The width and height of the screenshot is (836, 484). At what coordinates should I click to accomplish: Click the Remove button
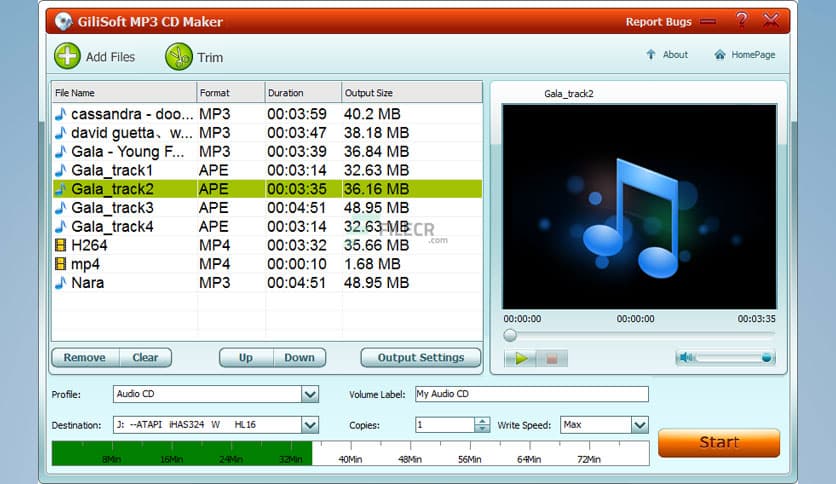click(85, 358)
